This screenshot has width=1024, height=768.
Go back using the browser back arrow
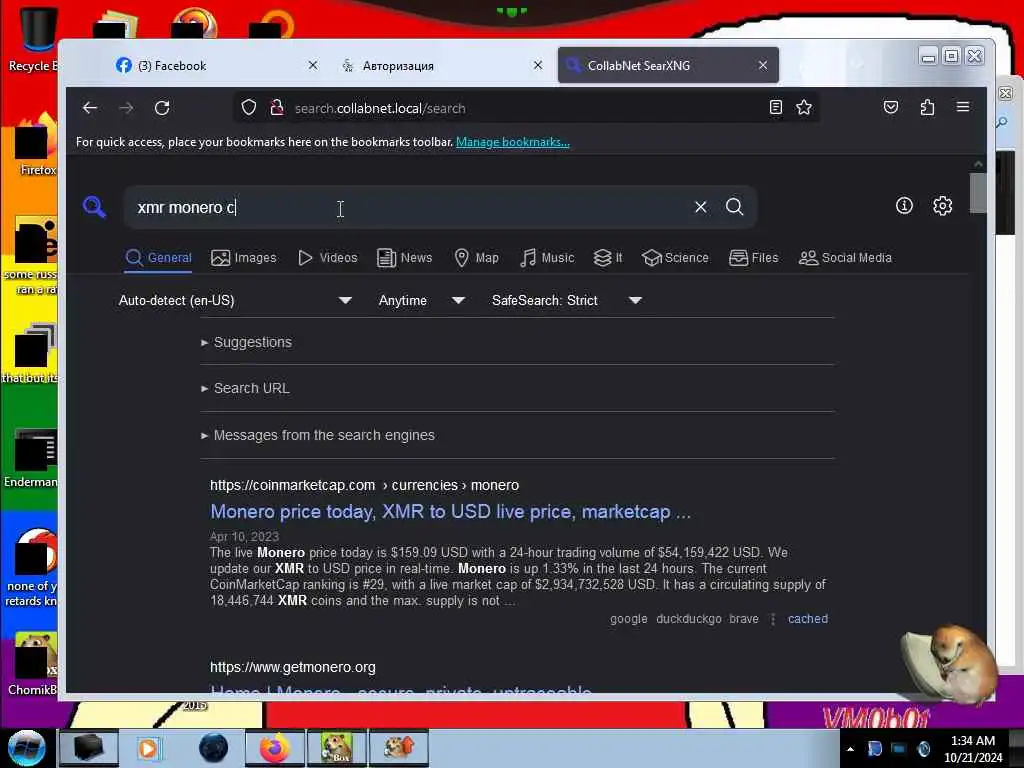tap(90, 108)
